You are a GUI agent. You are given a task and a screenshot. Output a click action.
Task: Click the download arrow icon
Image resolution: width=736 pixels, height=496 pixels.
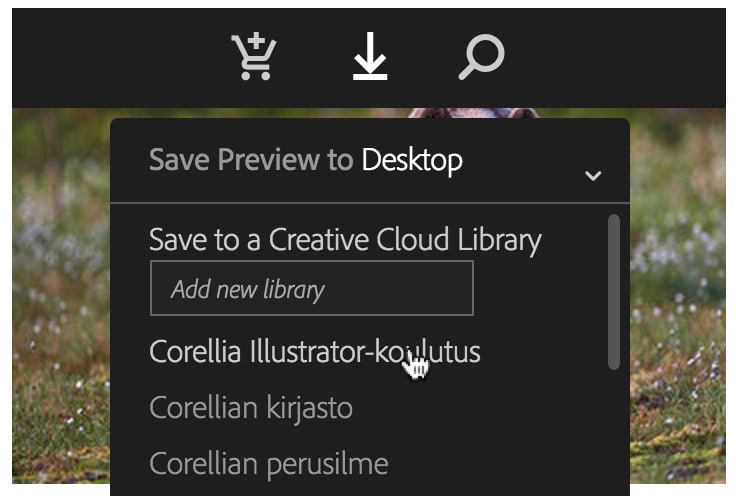[370, 56]
